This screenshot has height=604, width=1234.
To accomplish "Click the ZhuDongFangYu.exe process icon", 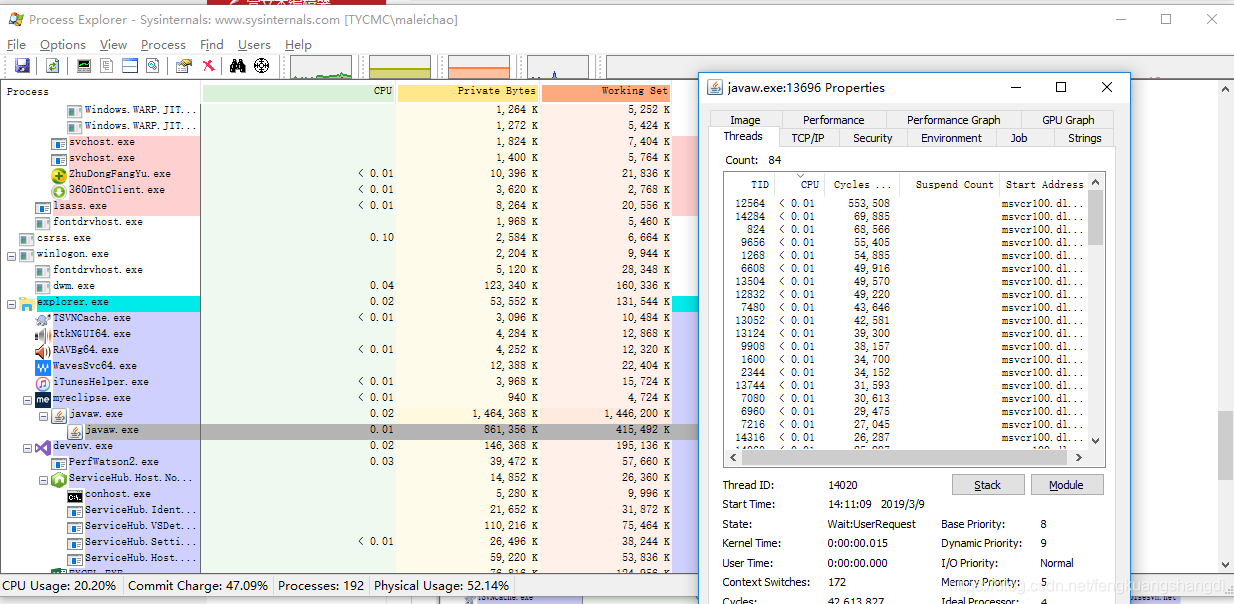I will pos(59,174).
